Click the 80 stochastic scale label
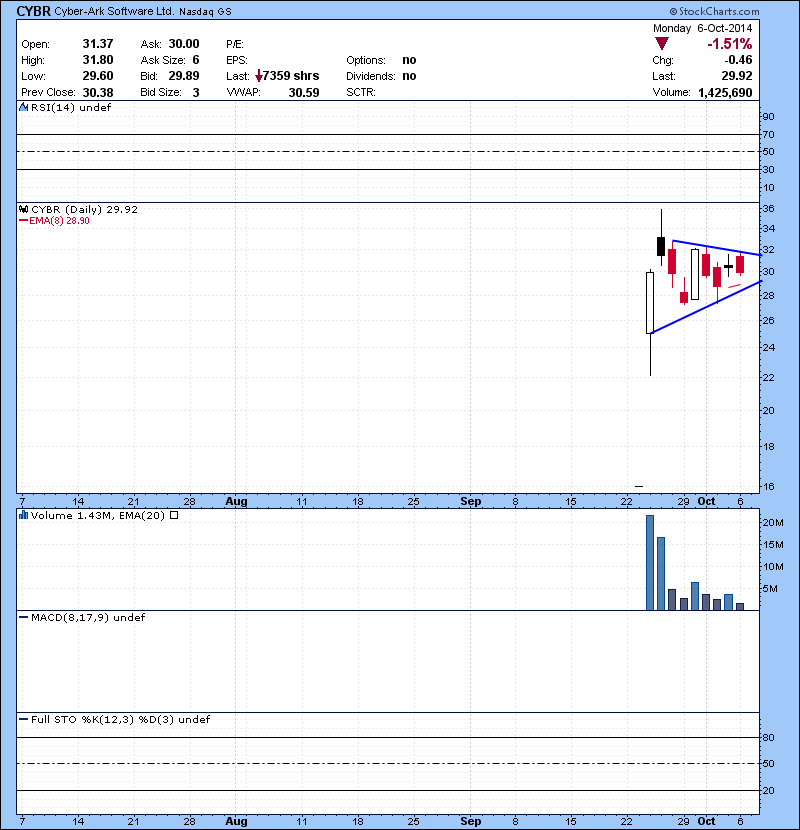800x830 pixels. [x=768, y=737]
